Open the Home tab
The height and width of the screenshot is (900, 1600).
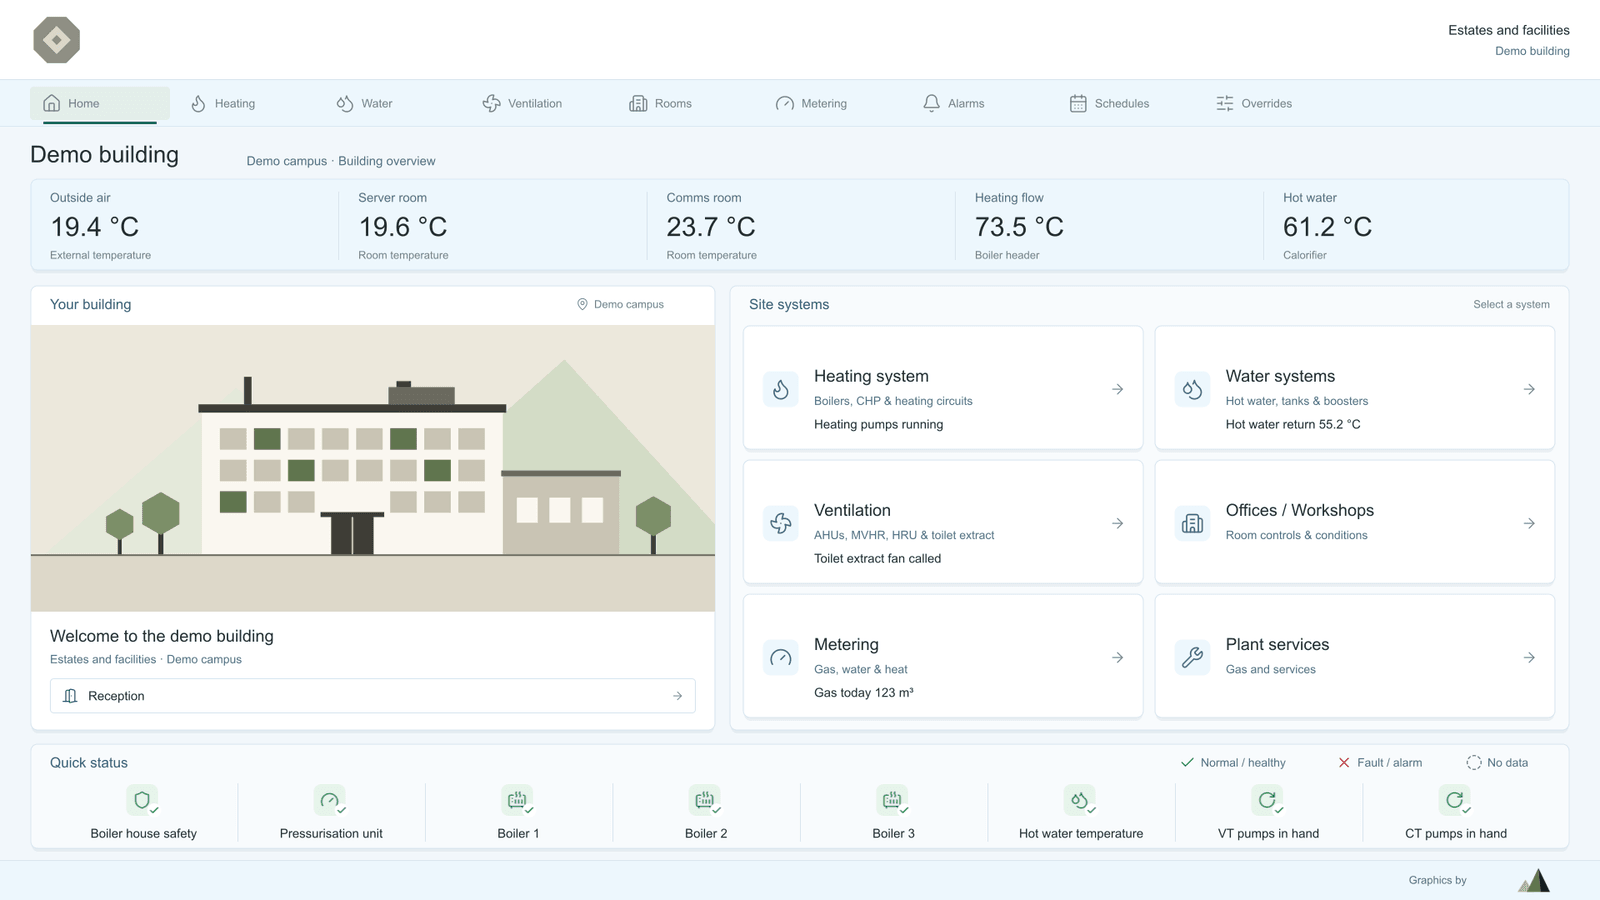[100, 103]
